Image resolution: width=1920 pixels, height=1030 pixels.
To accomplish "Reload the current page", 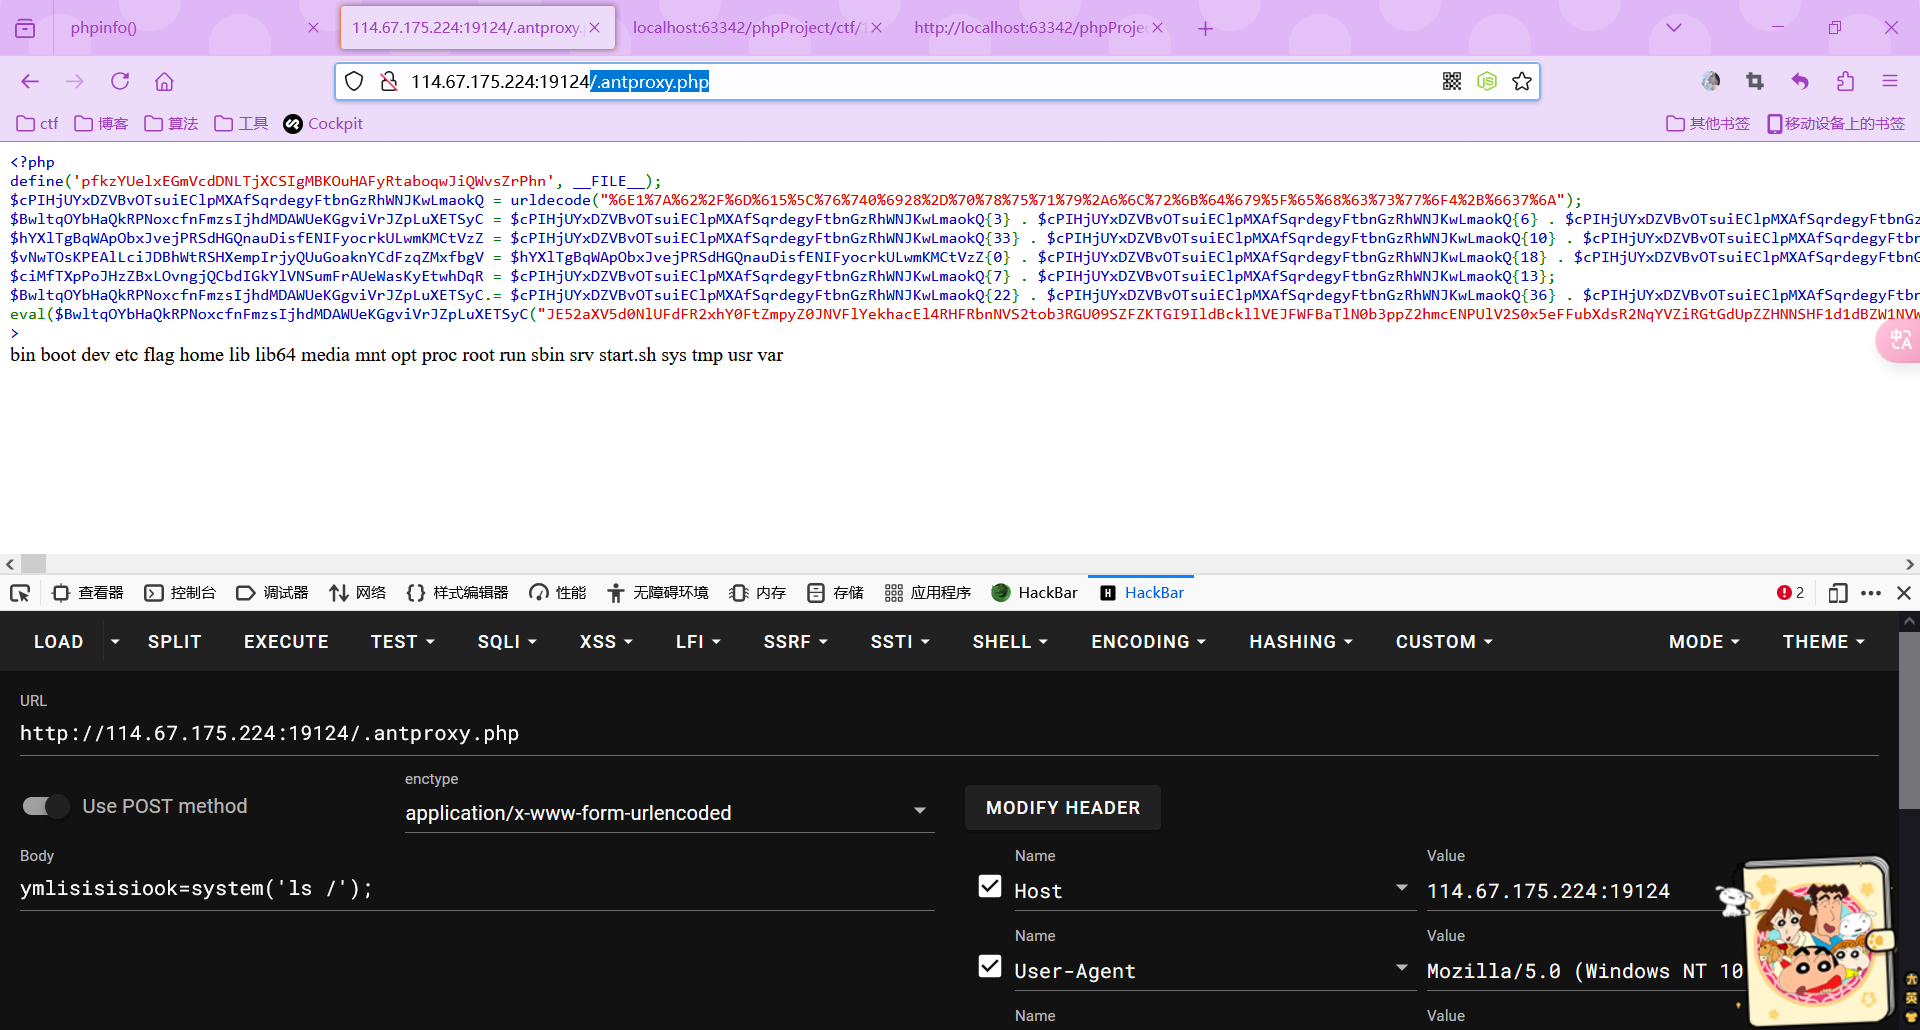I will coord(120,81).
